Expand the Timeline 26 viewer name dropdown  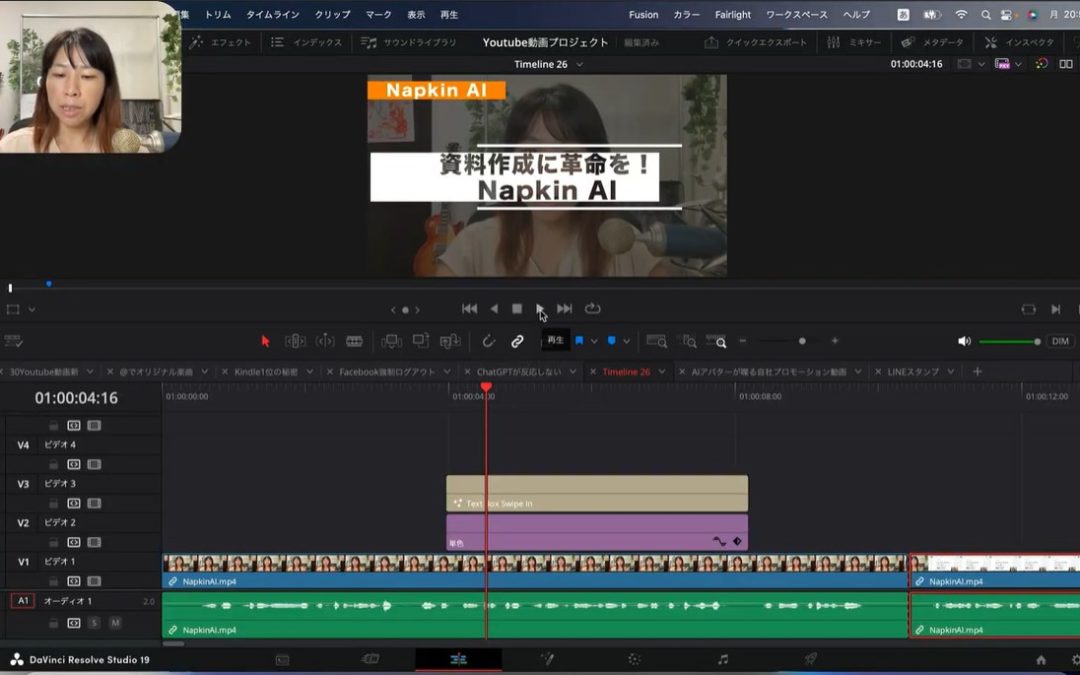click(580, 65)
